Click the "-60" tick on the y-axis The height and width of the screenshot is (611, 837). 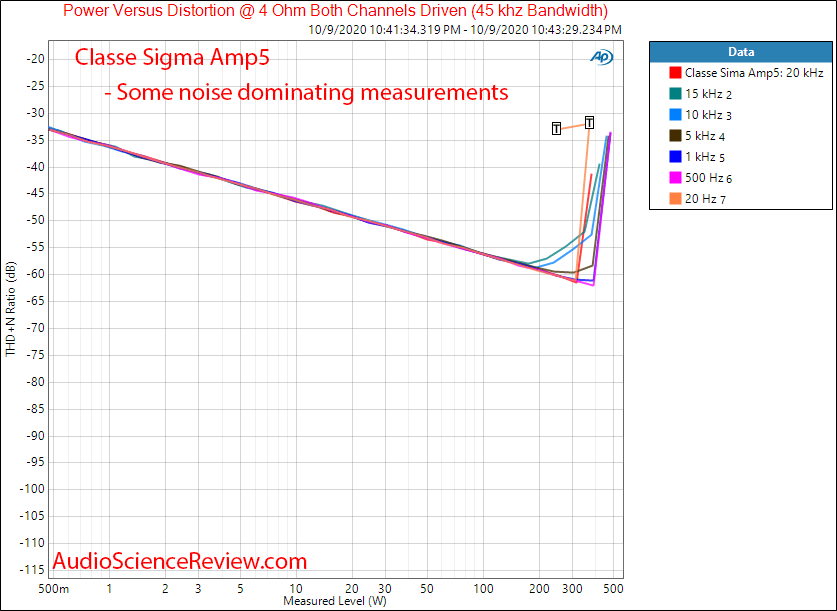(35, 274)
